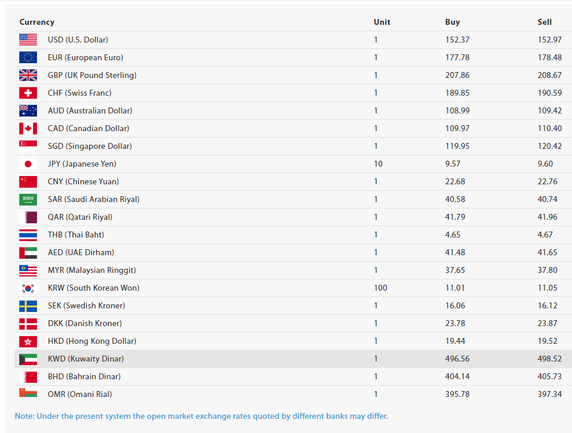Click the GBP sell rate 208.67
572x433 pixels.
[549, 75]
